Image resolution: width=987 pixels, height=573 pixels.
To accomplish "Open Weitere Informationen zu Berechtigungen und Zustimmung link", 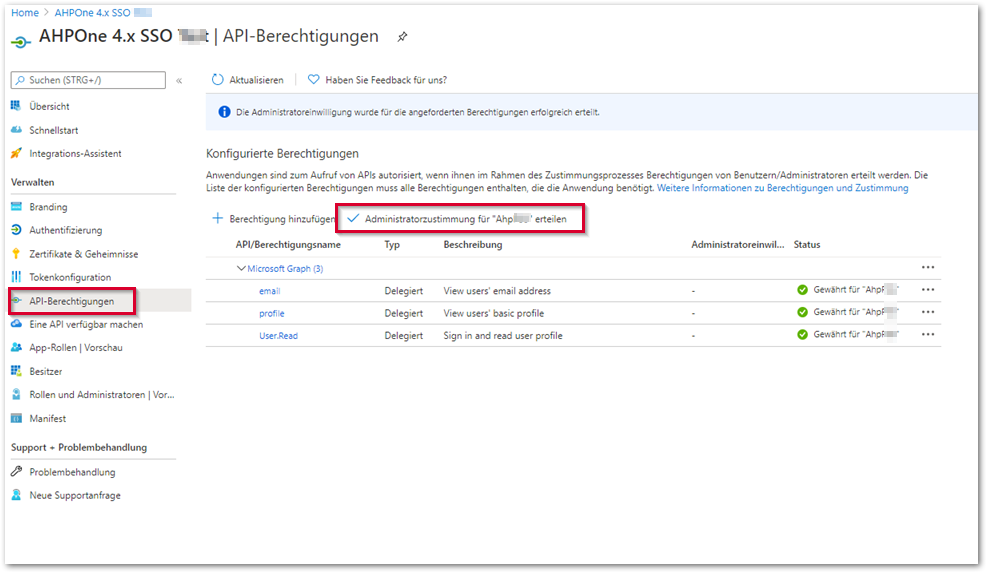I will point(782,188).
